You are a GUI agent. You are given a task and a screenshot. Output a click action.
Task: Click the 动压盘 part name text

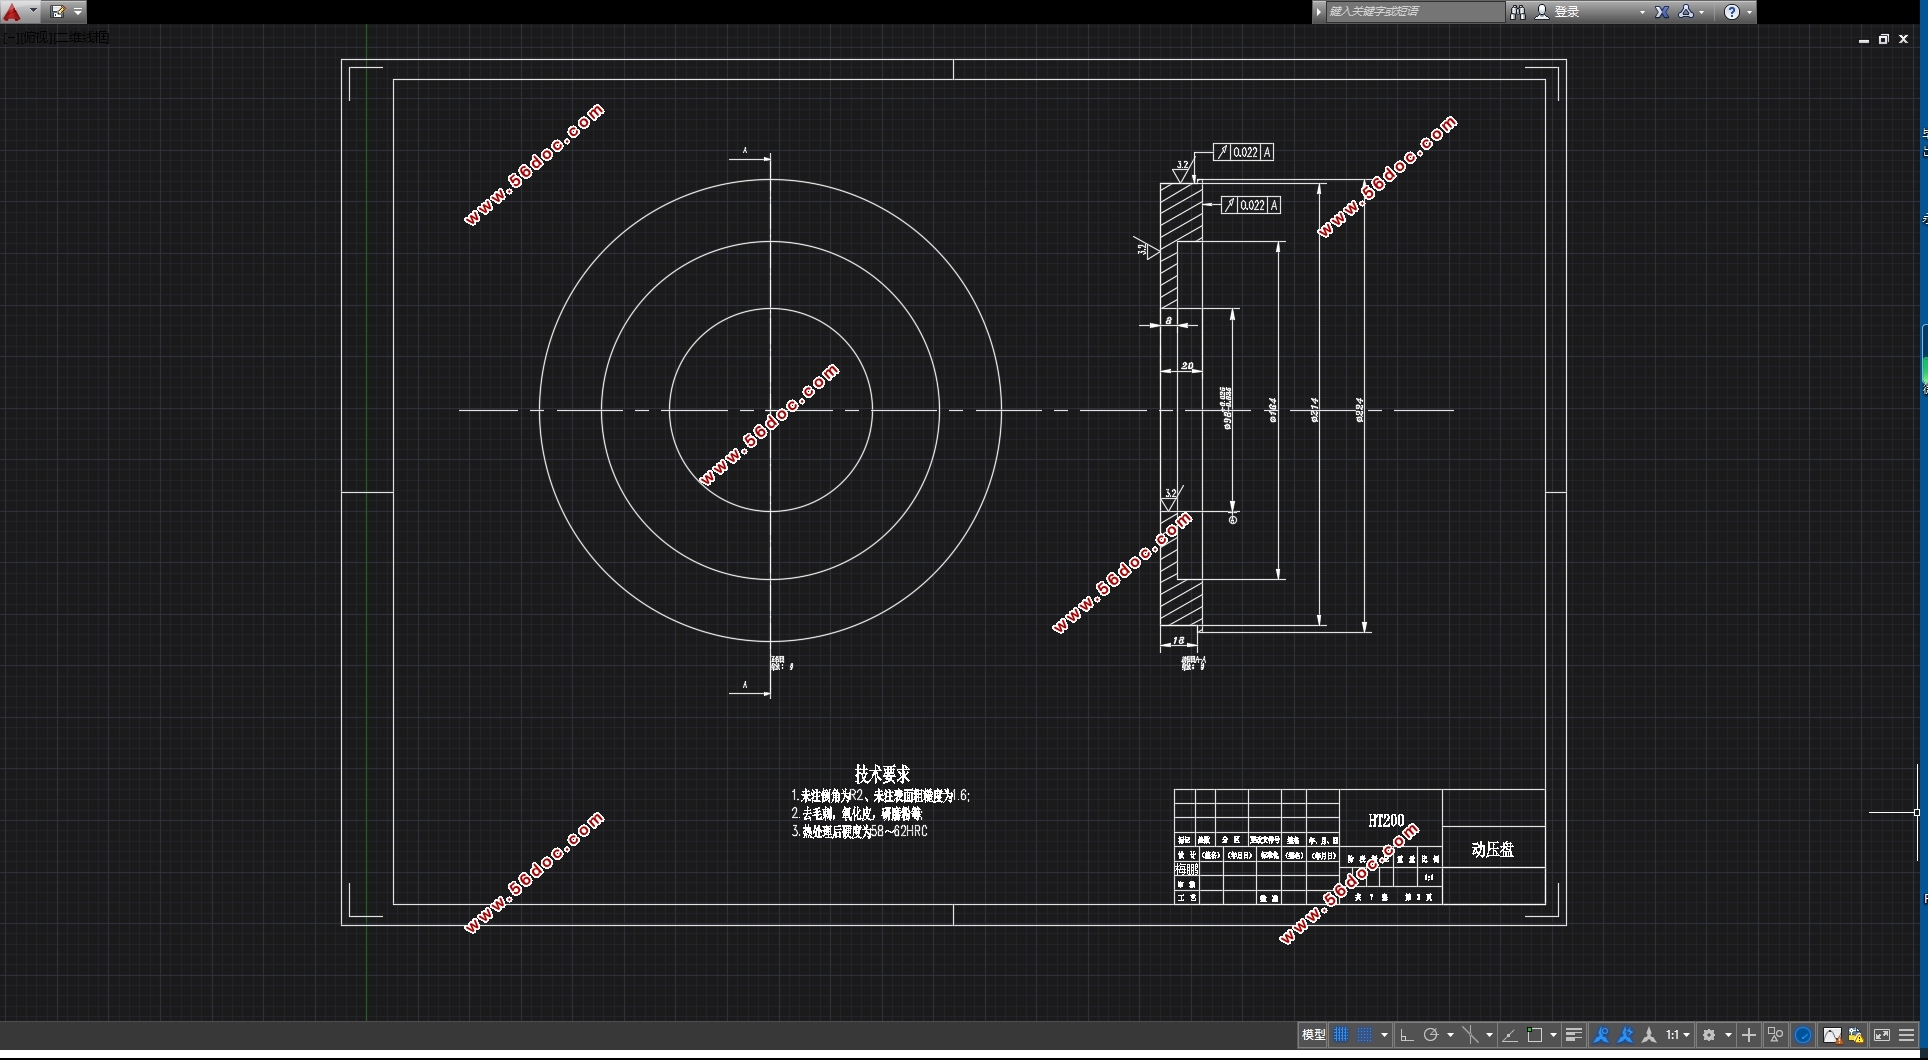(x=1492, y=849)
